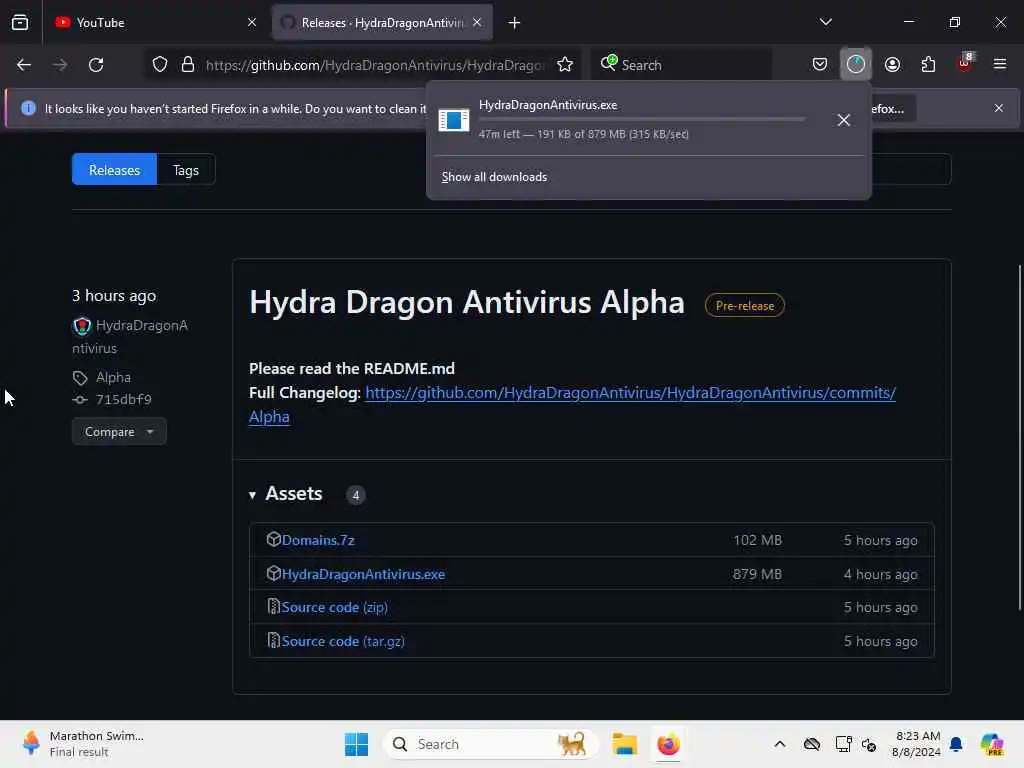Click the Windows taskbar Search box
Viewport: 1024px width, 768px height.
point(491,744)
